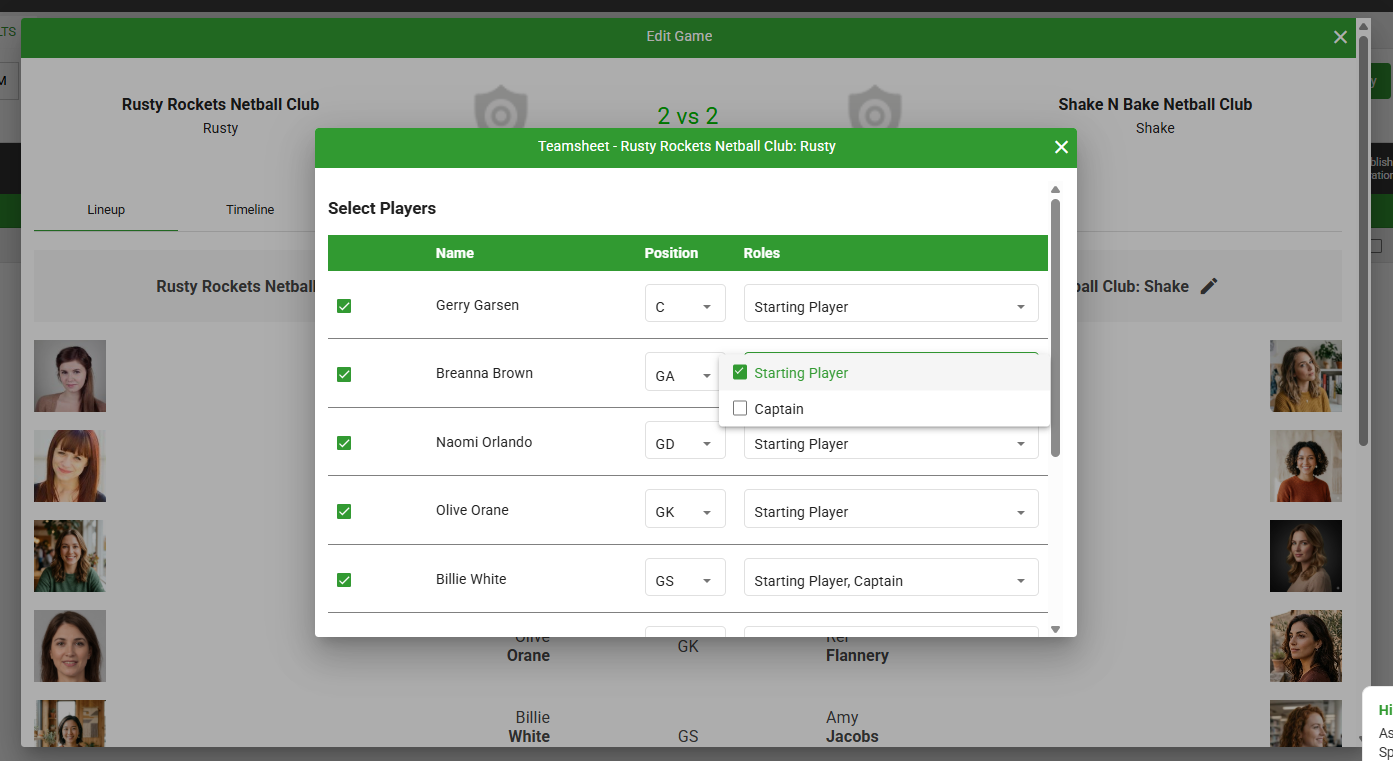Screen dimensions: 1393x761
Task: Click Rei Flannery in background lineup
Action: [x=857, y=647]
